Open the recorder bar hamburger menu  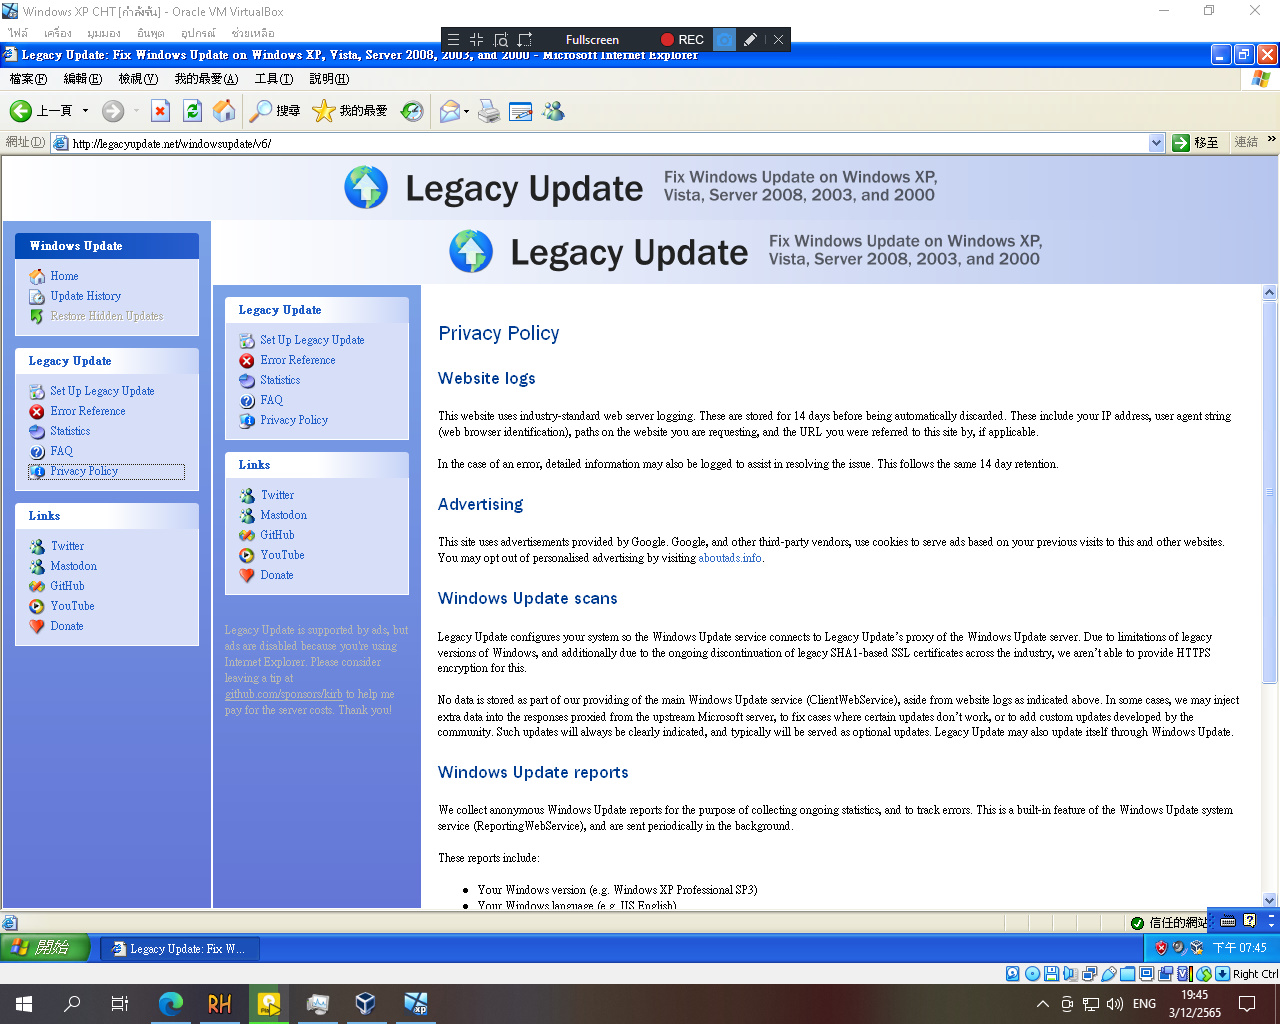pyautogui.click(x=453, y=40)
